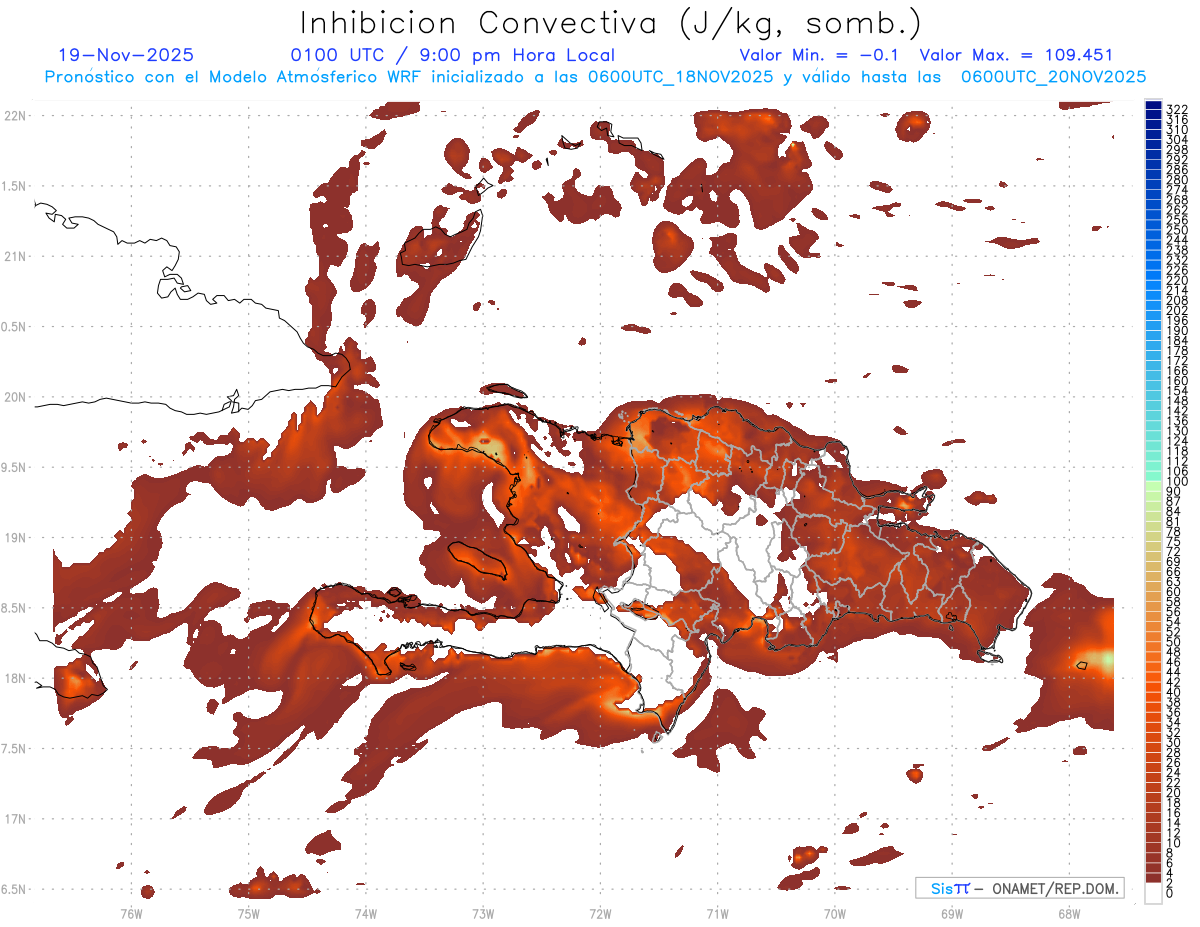
Task: Click the "17N" latitude label
Action: 15,819
